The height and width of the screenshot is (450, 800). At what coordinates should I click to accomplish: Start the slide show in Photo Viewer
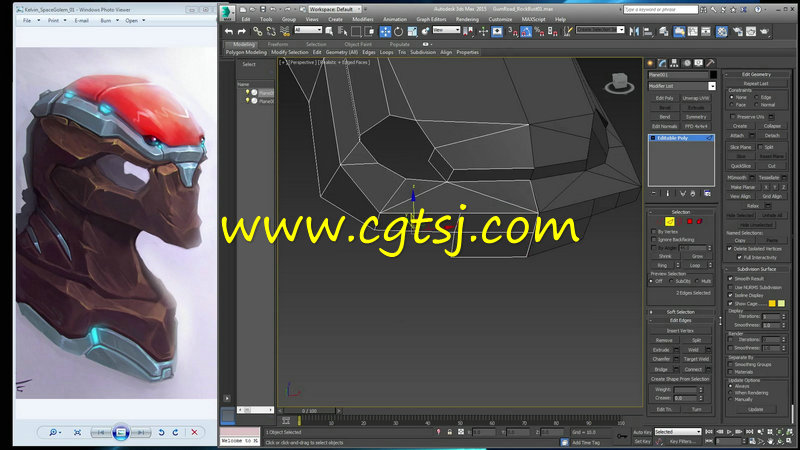(x=121, y=433)
